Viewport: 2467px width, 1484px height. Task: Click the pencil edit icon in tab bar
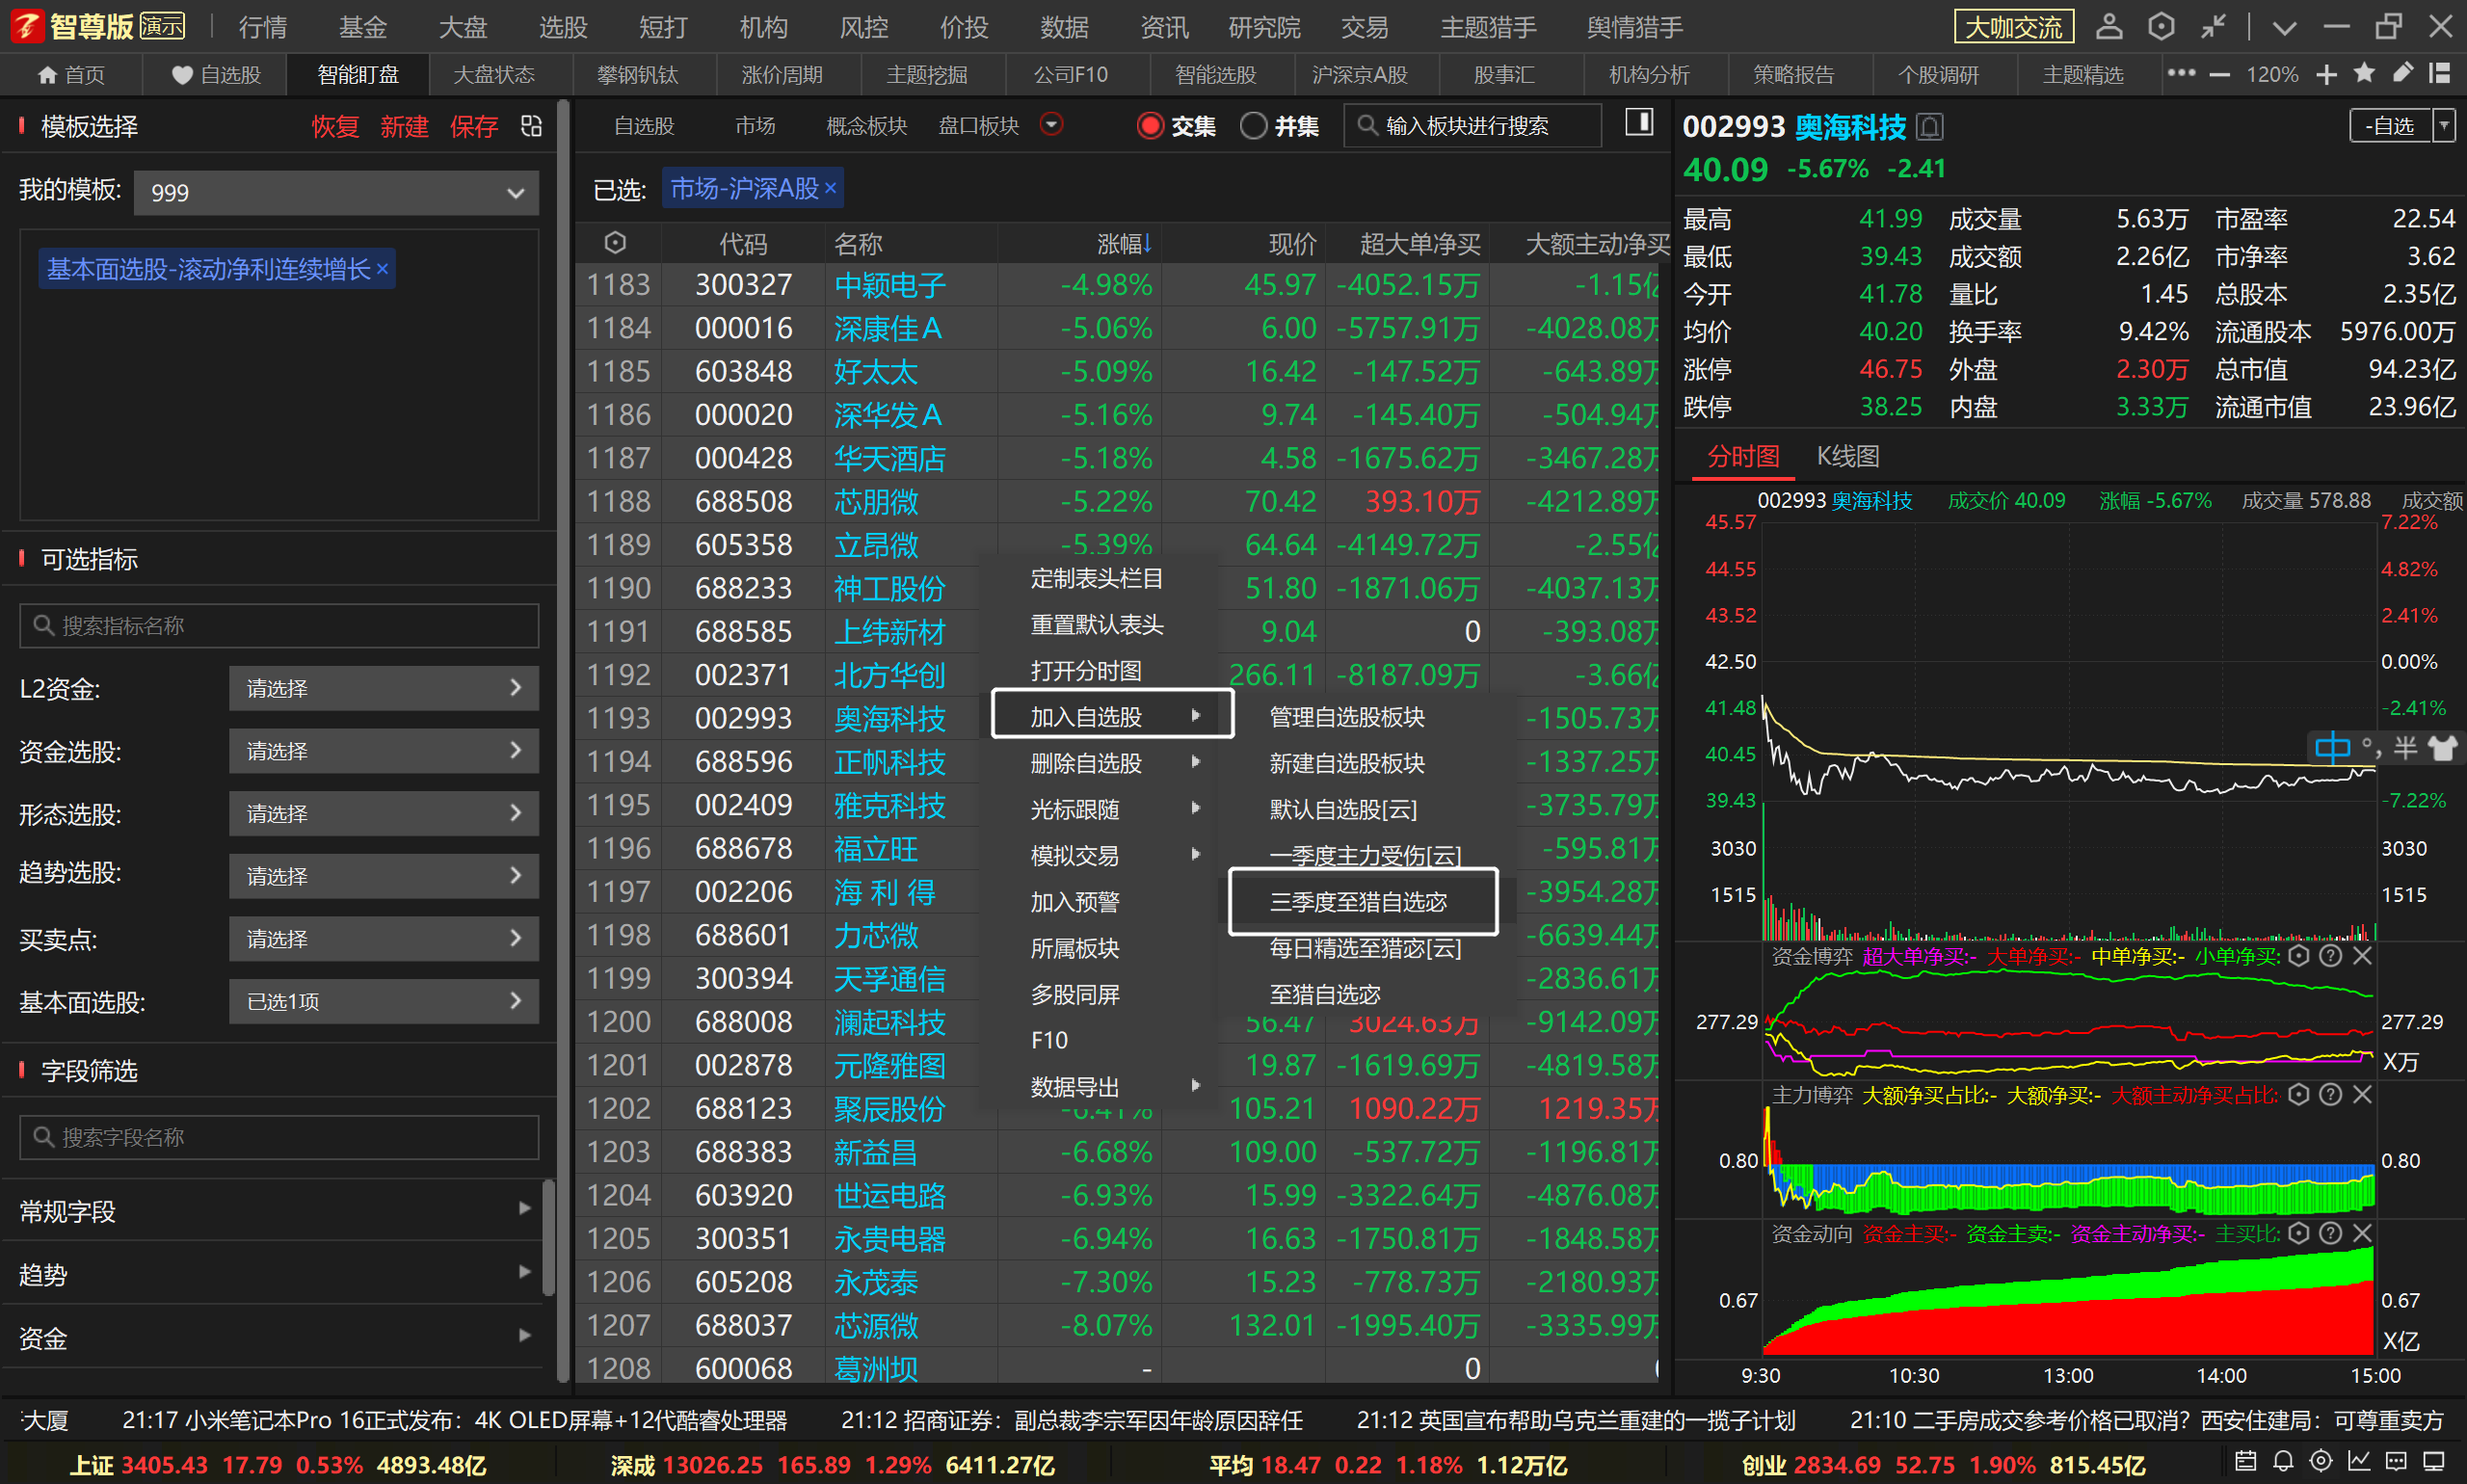pyautogui.click(x=2402, y=73)
